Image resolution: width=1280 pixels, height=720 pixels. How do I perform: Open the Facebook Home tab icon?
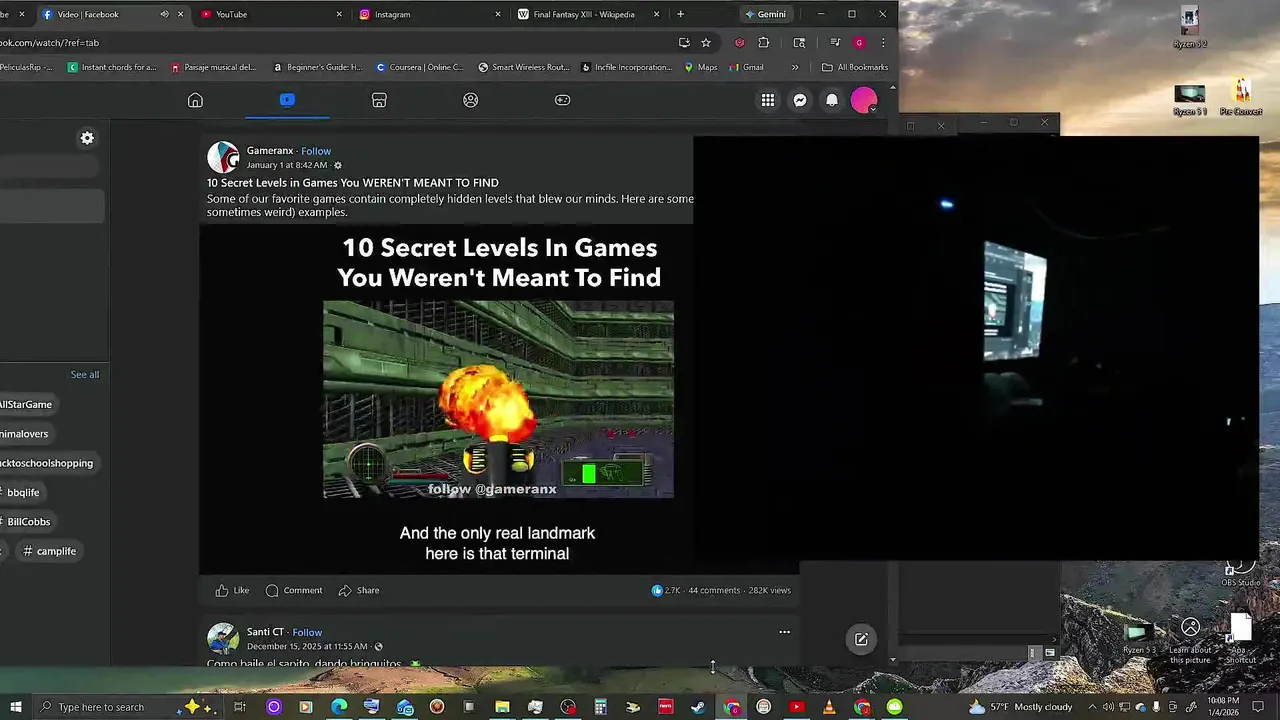(x=195, y=100)
